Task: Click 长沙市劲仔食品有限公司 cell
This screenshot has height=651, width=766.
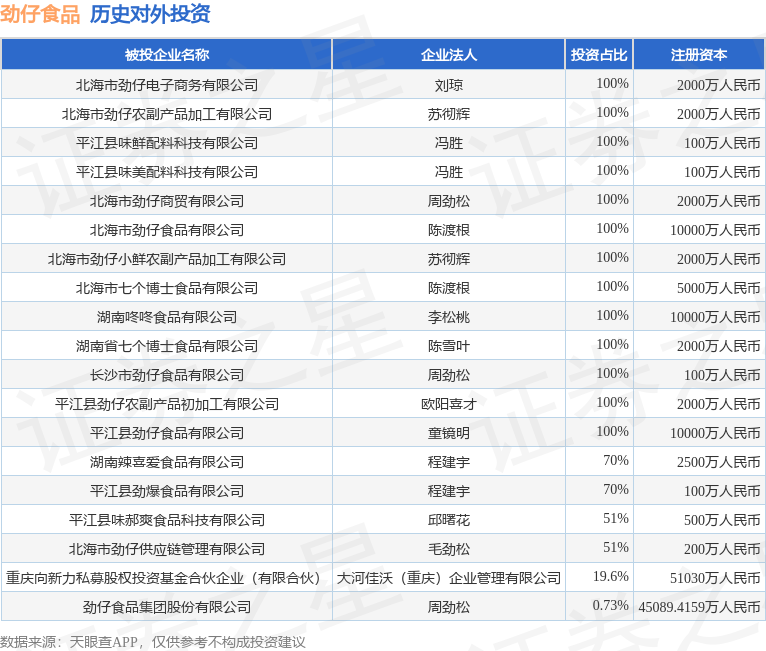Action: tap(167, 375)
